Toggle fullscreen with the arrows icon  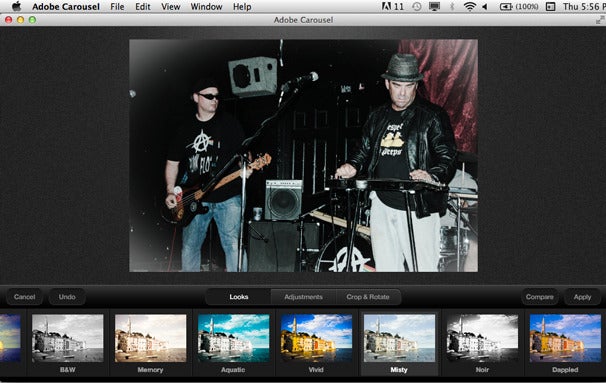600,20
